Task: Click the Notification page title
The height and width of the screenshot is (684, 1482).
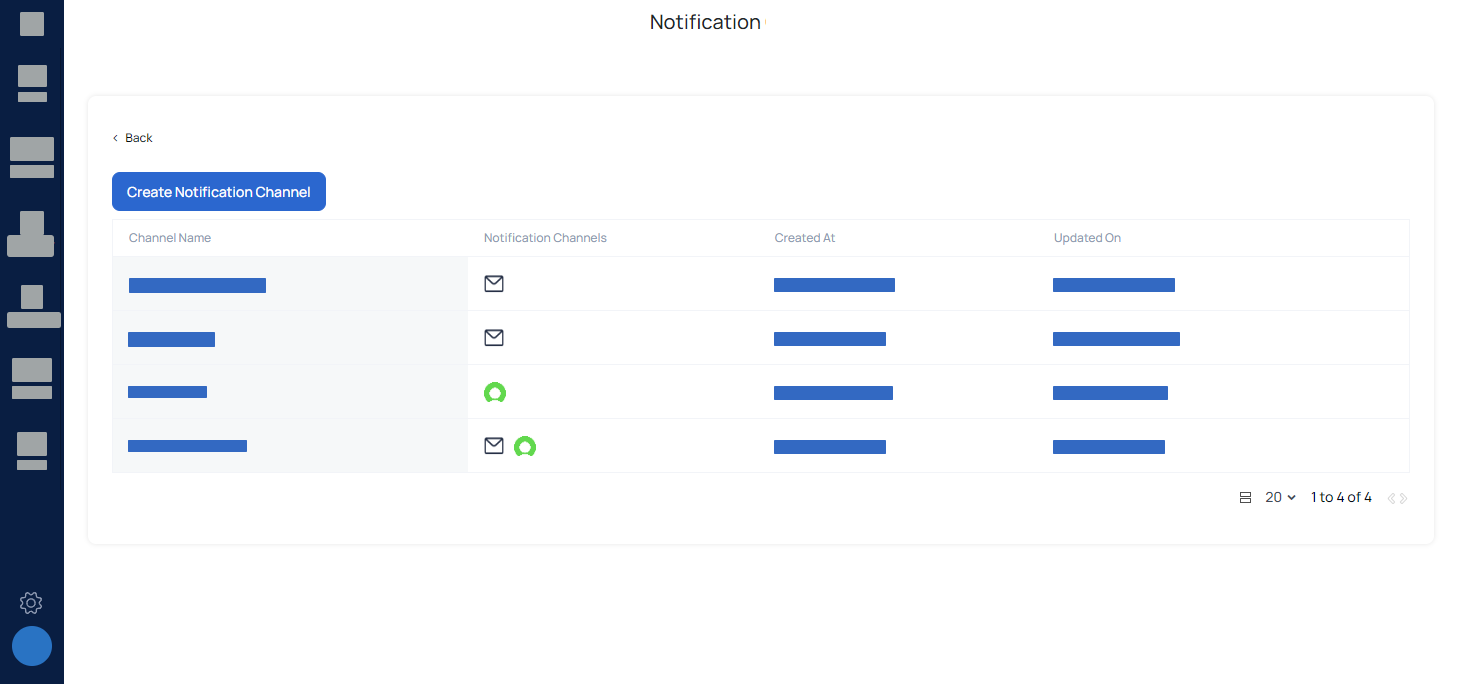Action: click(705, 22)
